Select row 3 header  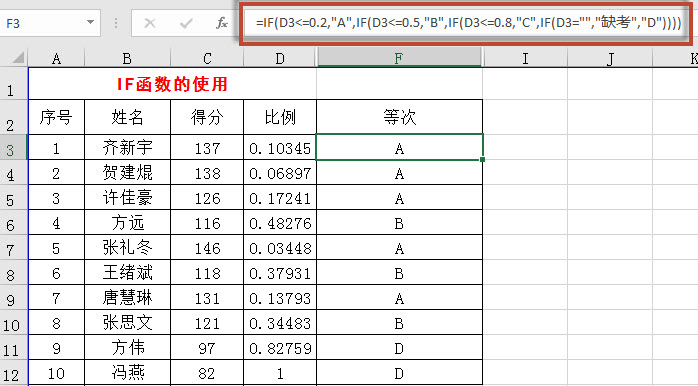tap(14, 147)
